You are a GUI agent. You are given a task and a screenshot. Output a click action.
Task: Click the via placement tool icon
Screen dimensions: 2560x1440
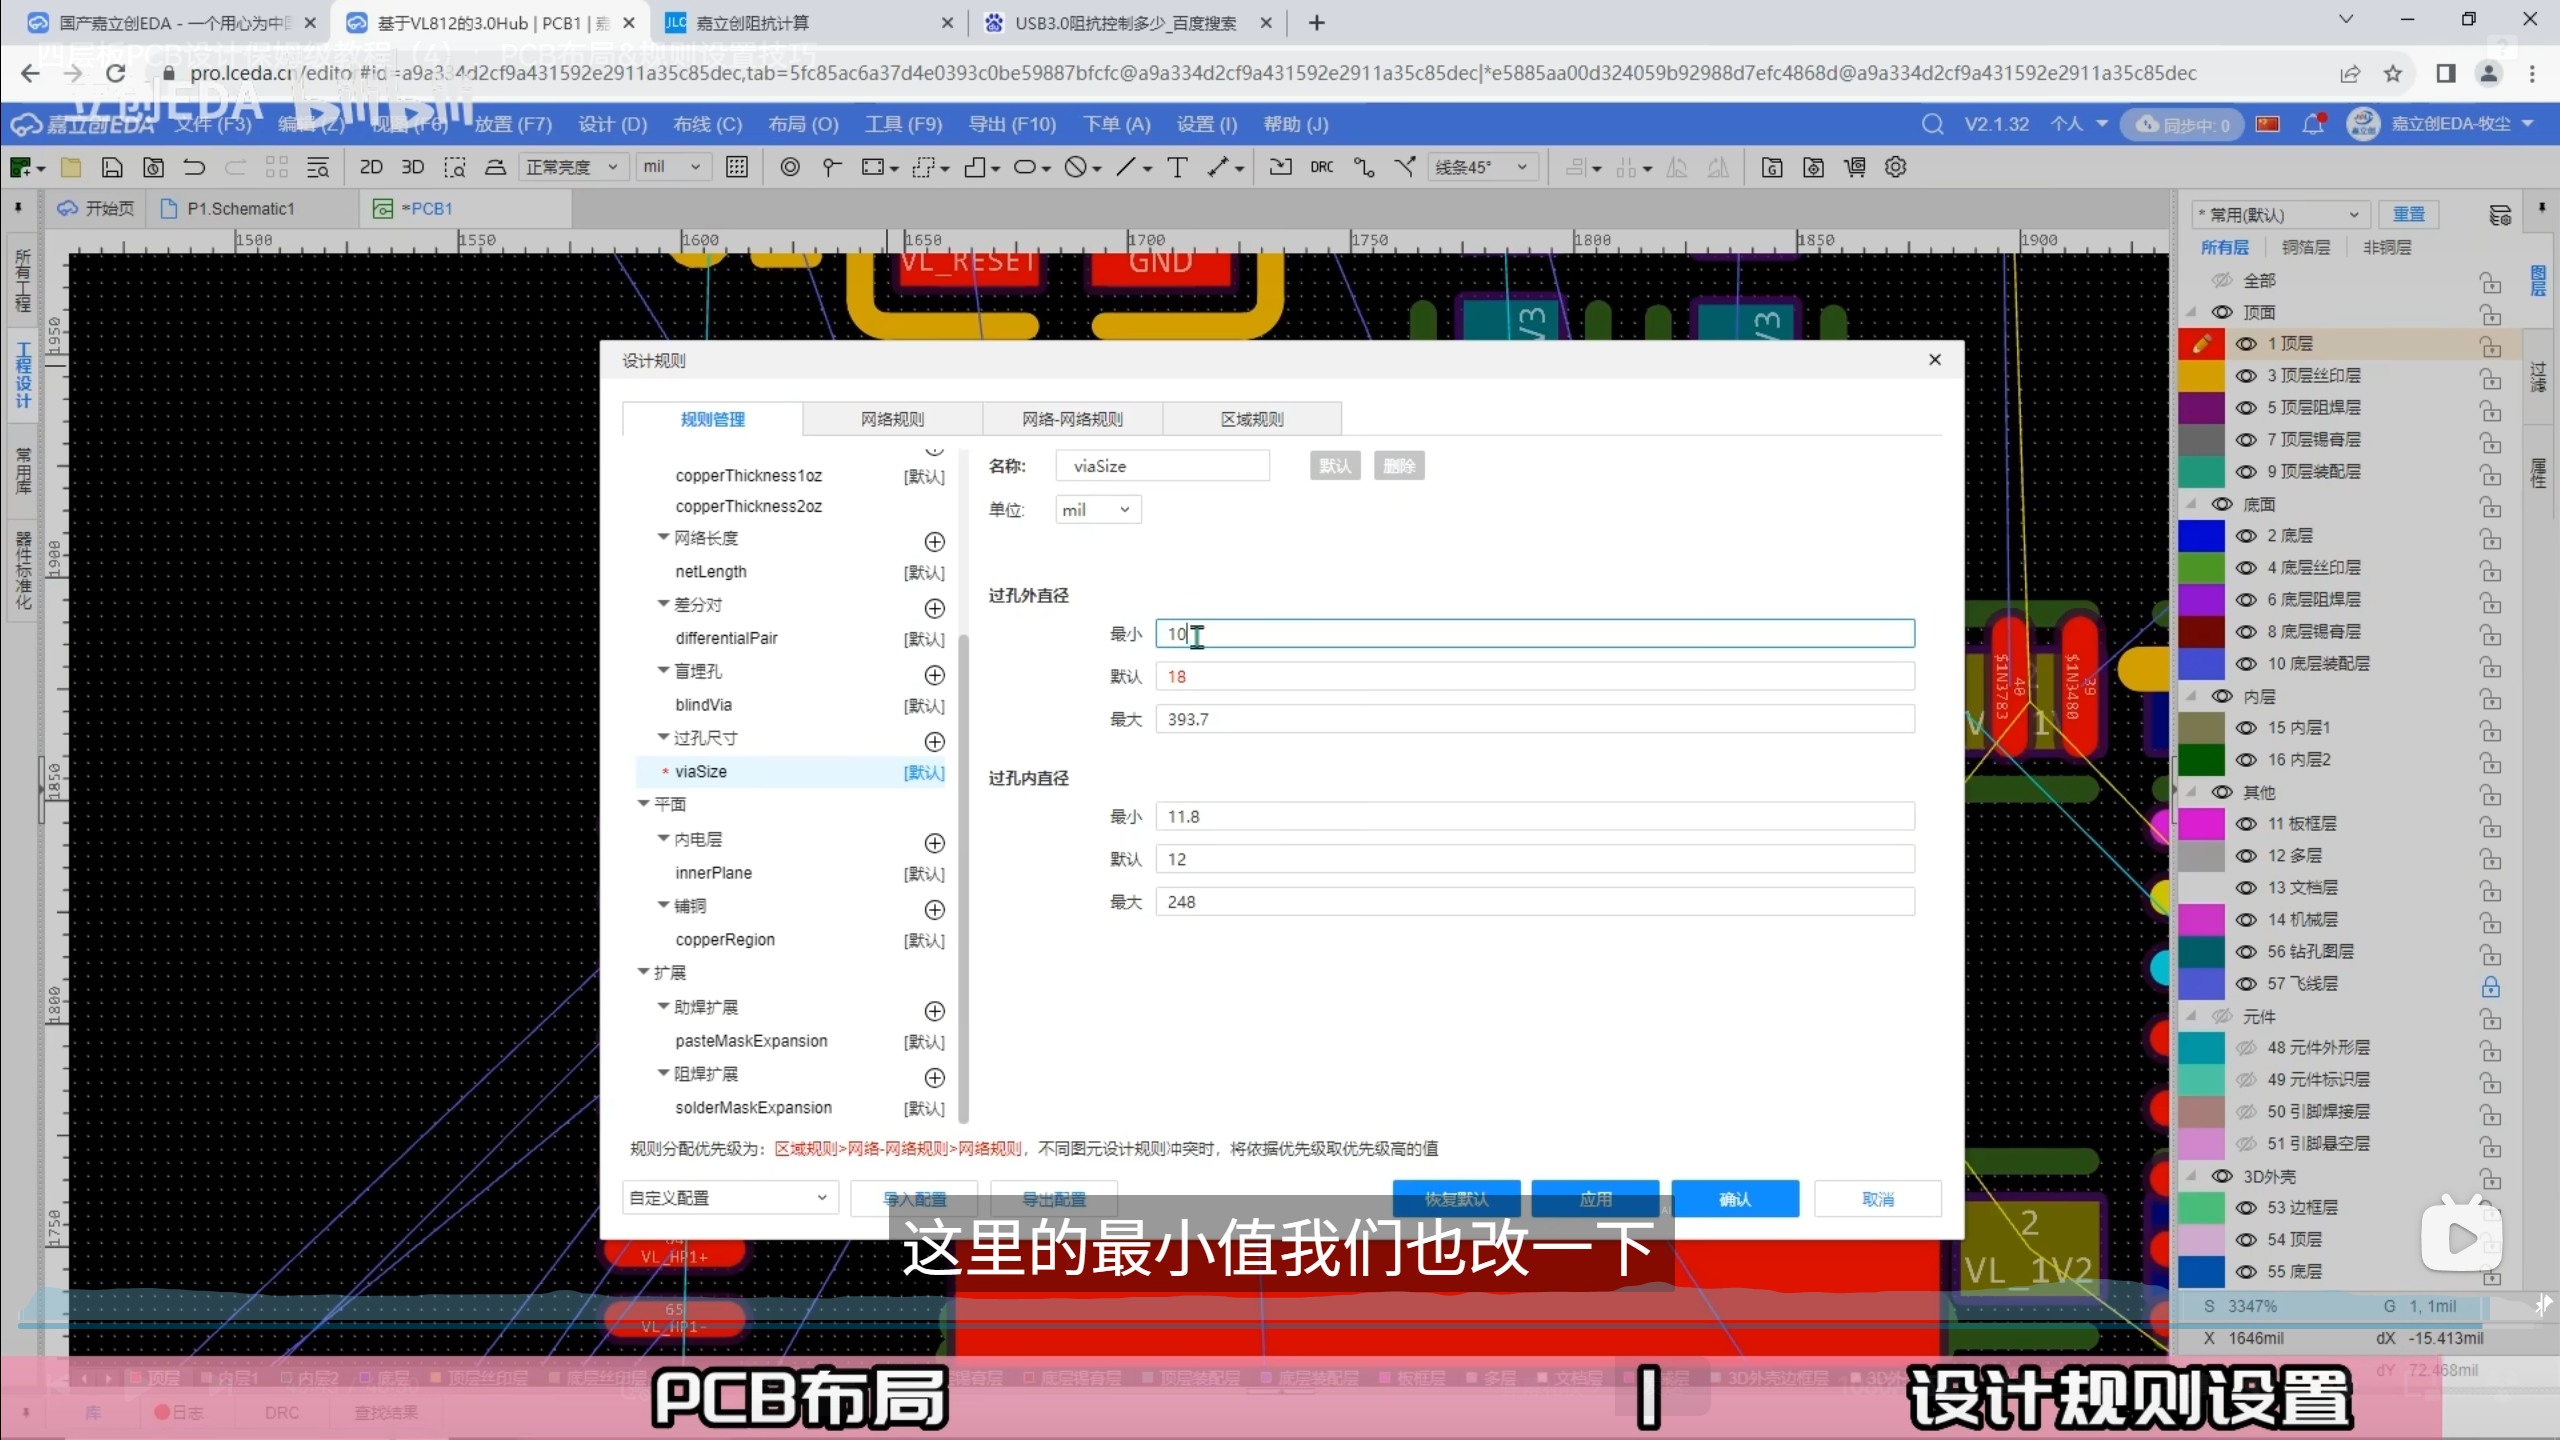790,167
